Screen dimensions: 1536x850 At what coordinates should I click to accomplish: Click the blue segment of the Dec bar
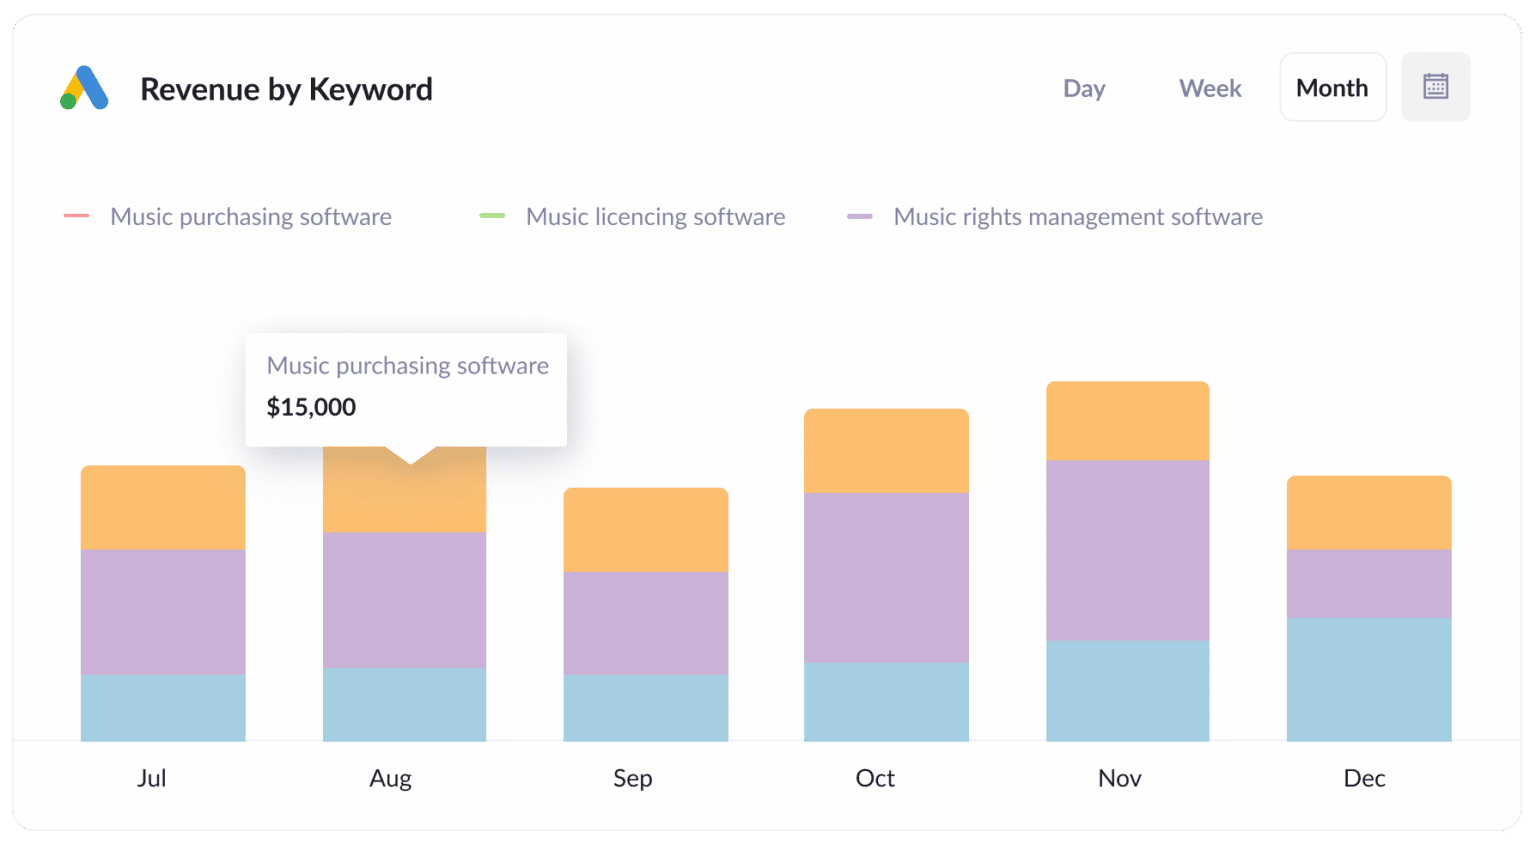1368,680
